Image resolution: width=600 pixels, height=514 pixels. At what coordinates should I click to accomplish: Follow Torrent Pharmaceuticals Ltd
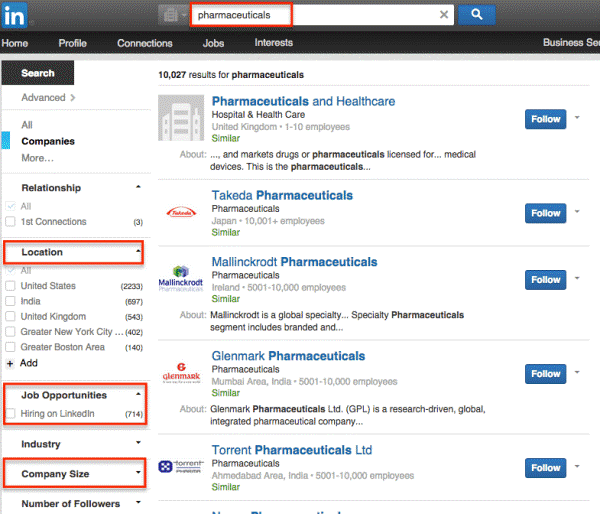545,468
